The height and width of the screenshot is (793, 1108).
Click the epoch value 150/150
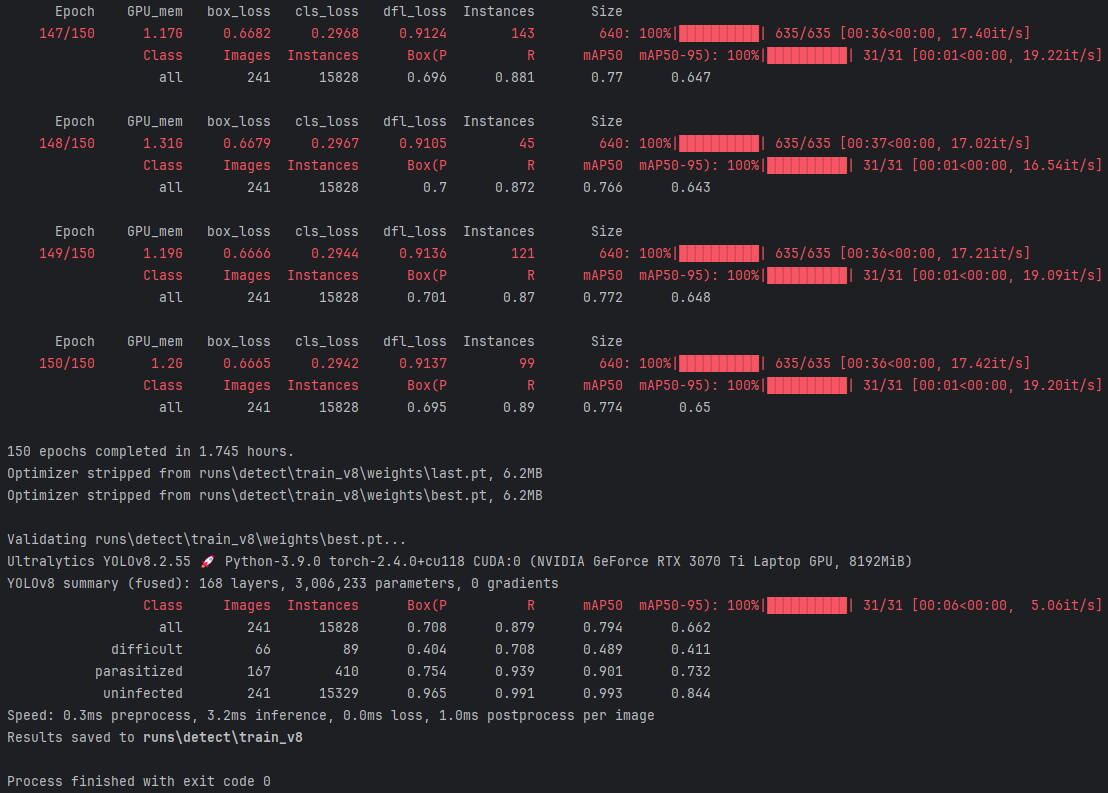tap(66, 363)
